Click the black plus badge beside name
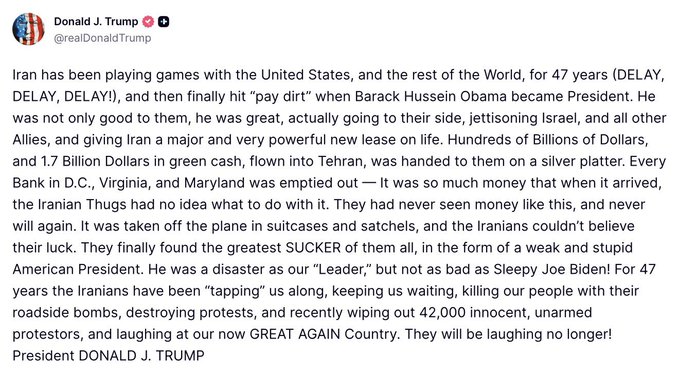 [163, 21]
